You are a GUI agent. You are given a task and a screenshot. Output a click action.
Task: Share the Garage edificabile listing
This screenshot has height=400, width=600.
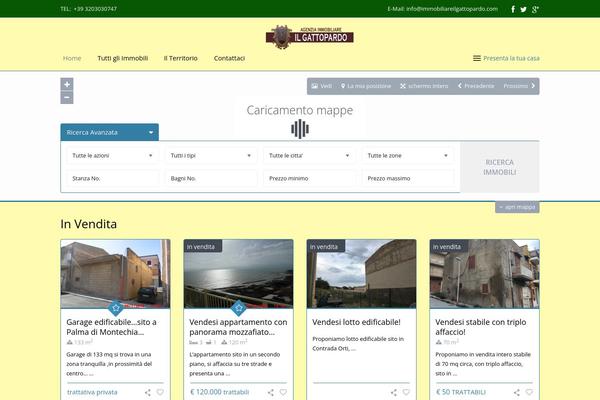point(148,392)
